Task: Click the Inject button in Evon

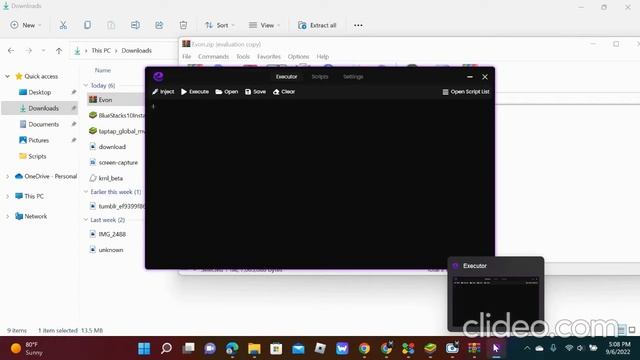Action: (x=163, y=92)
